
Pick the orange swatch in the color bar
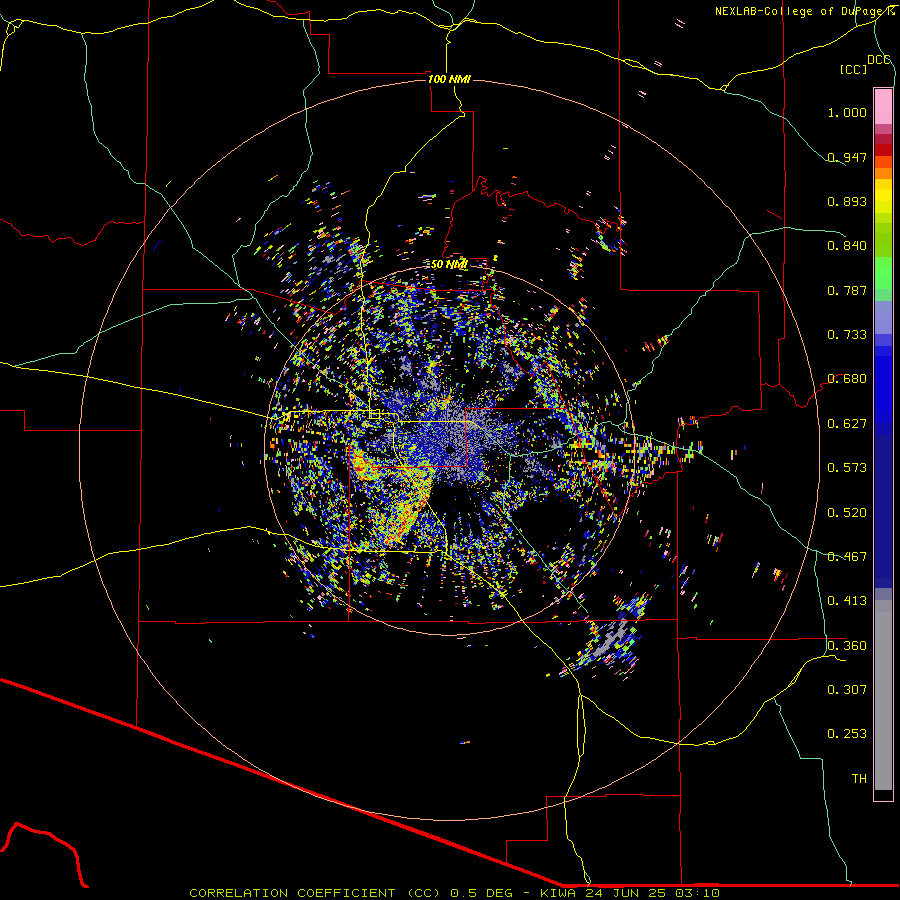click(883, 173)
